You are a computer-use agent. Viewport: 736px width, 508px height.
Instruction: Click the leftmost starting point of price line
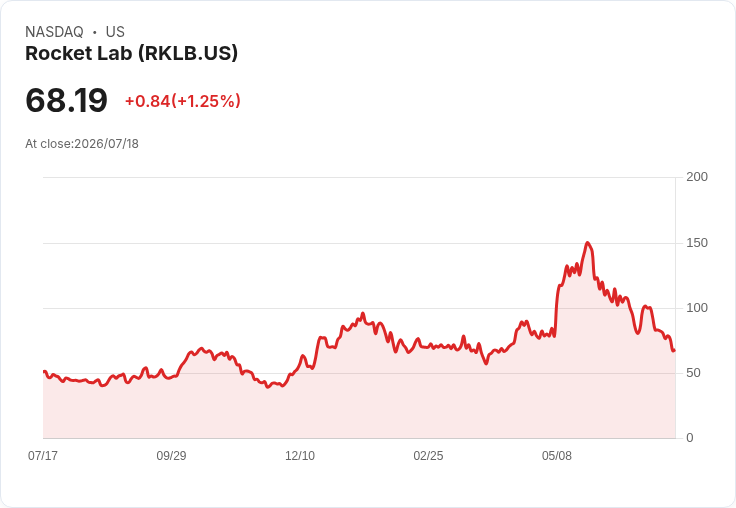pos(44,371)
